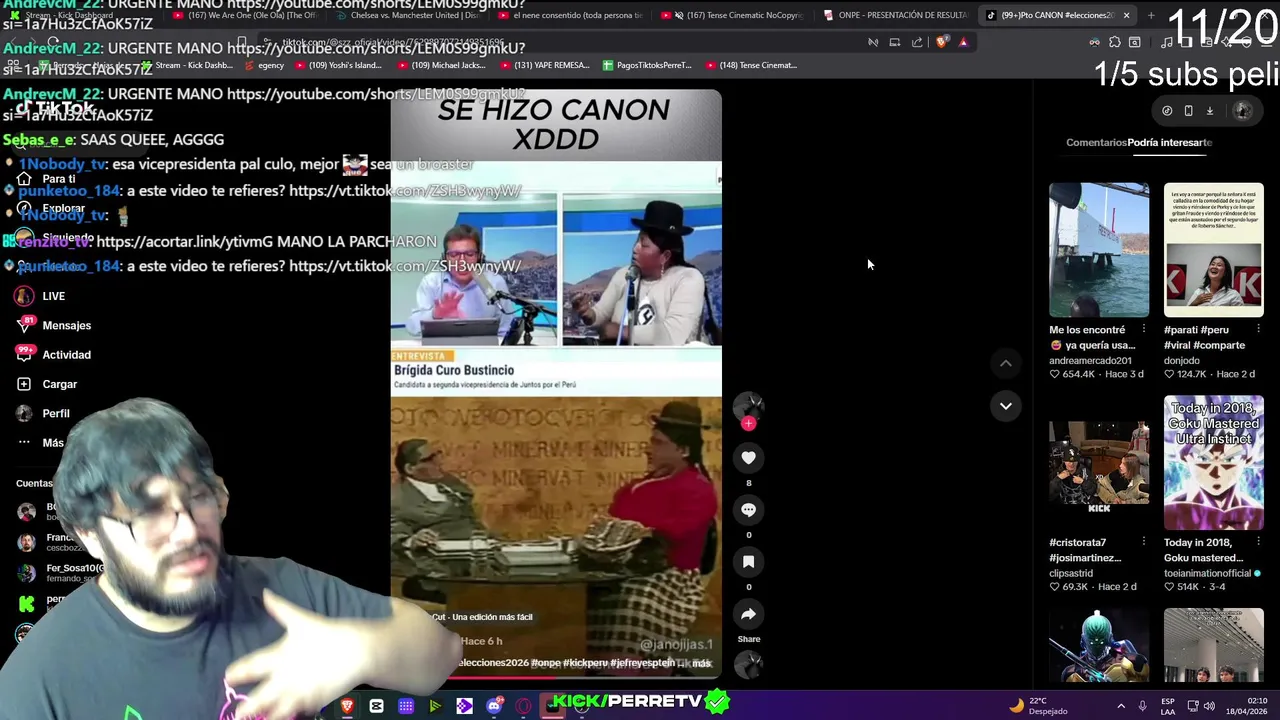Open the 'Today in 2018, Goku' thumbnail
Image resolution: width=1280 pixels, height=720 pixels.
(x=1213, y=462)
